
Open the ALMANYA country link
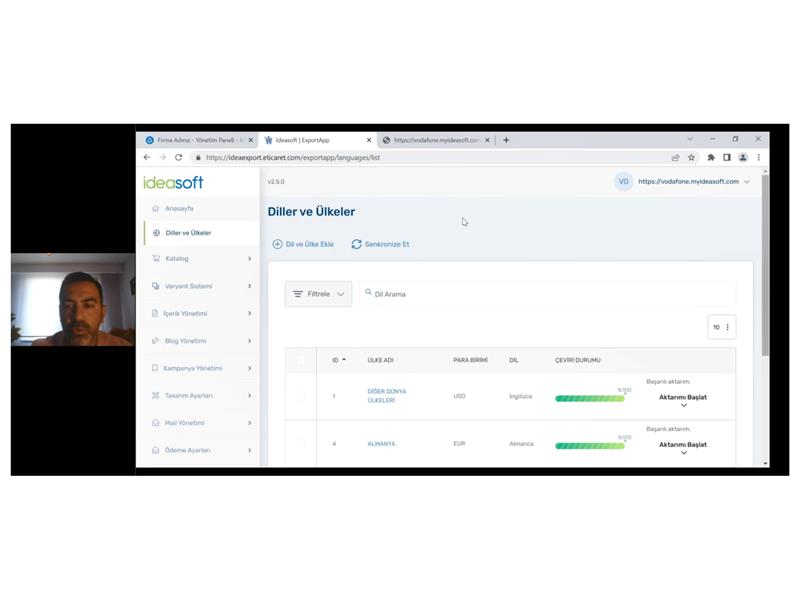click(381, 444)
